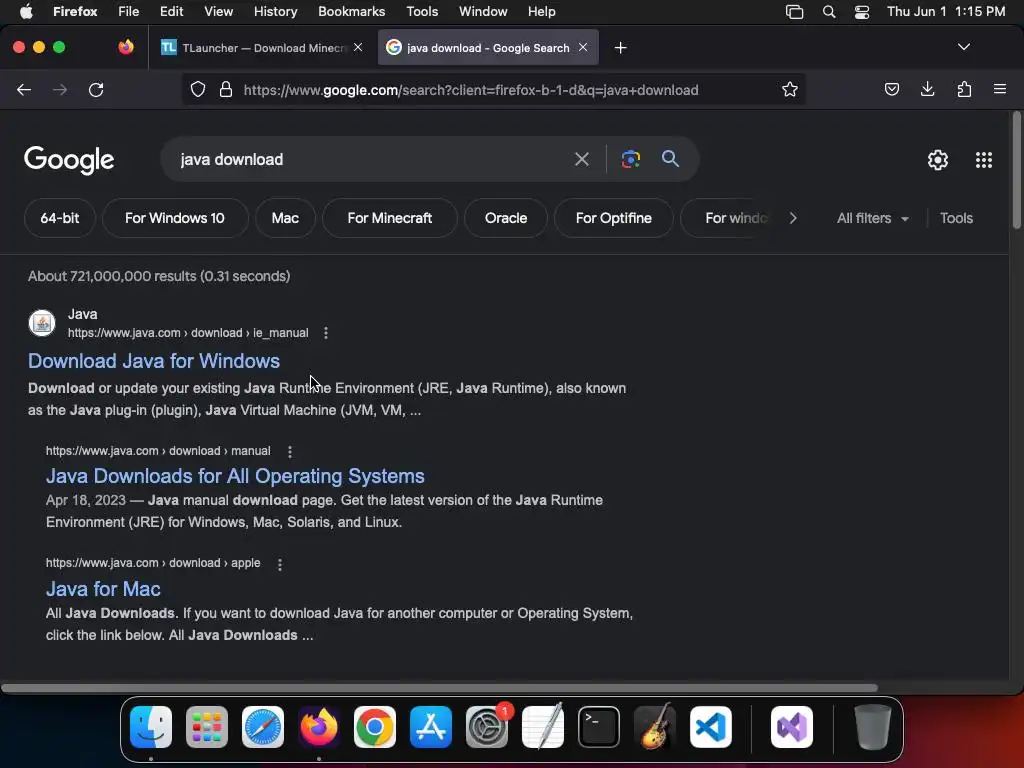Focus the Firefox address bar URL
Image resolution: width=1024 pixels, height=768 pixels.
click(471, 90)
